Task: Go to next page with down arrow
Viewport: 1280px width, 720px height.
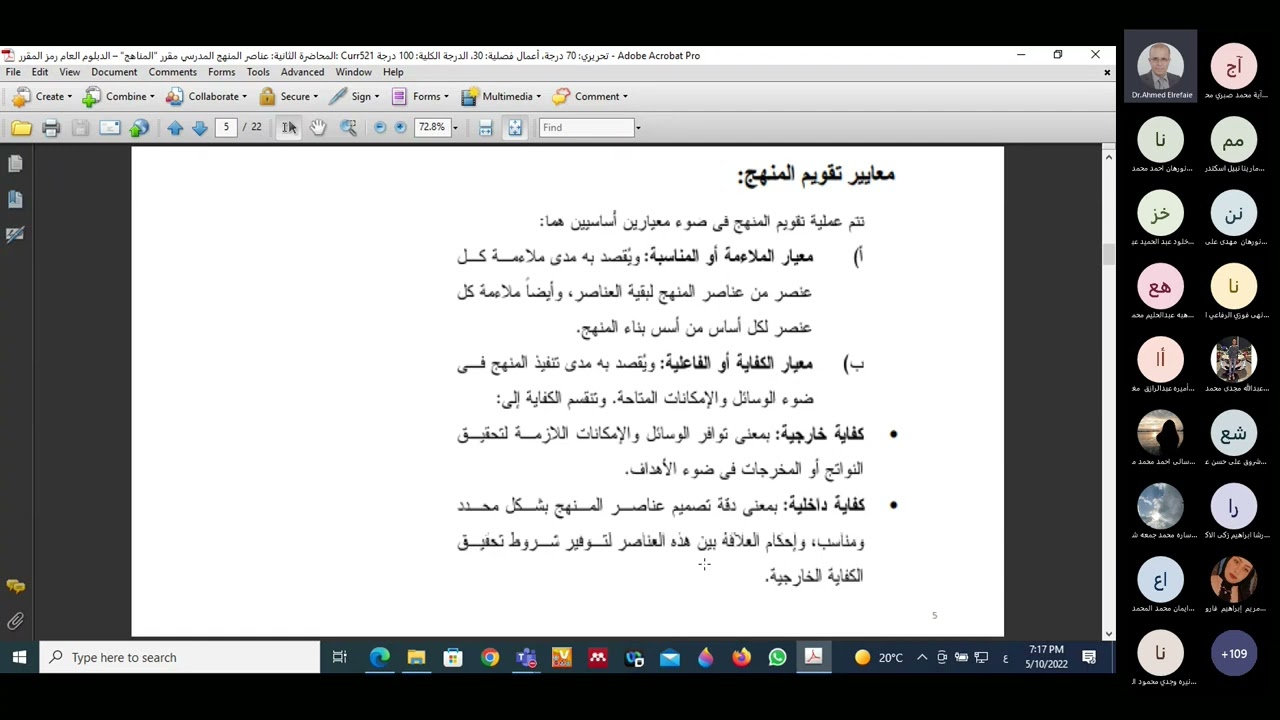Action: tap(199, 128)
